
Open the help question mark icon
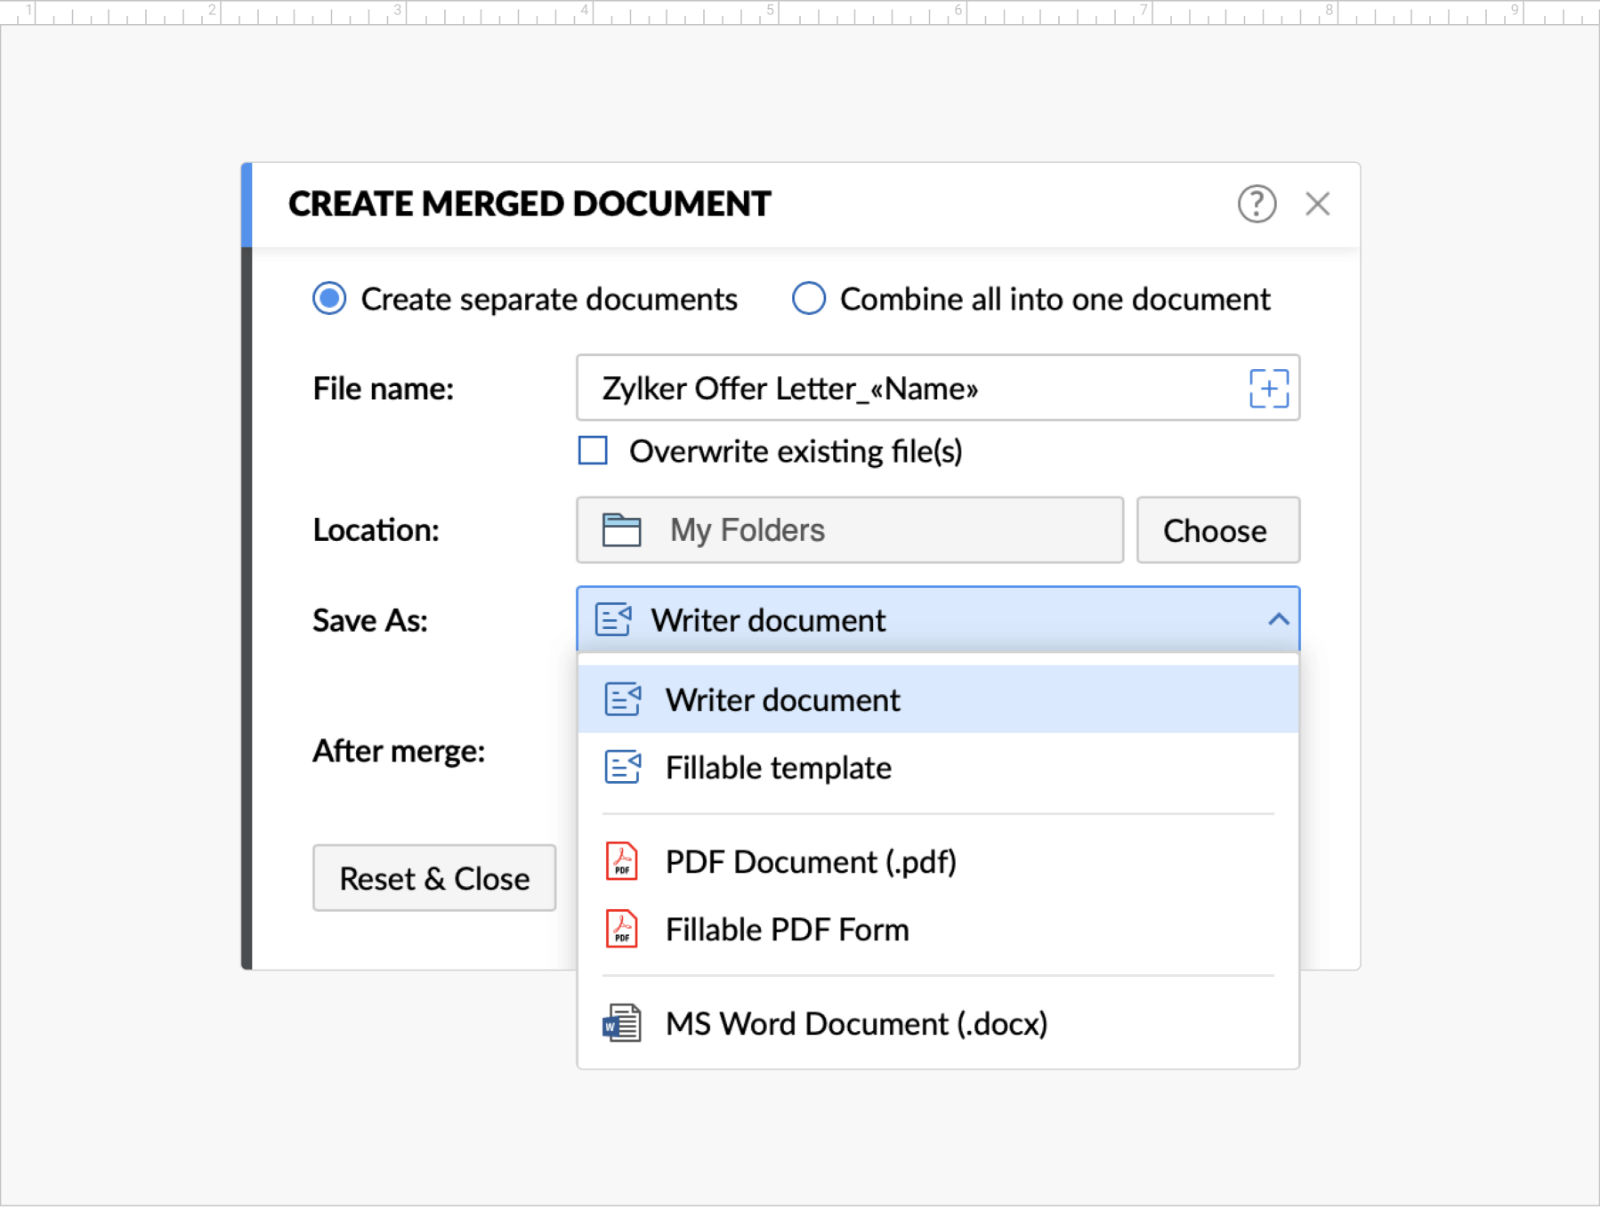[x=1257, y=204]
